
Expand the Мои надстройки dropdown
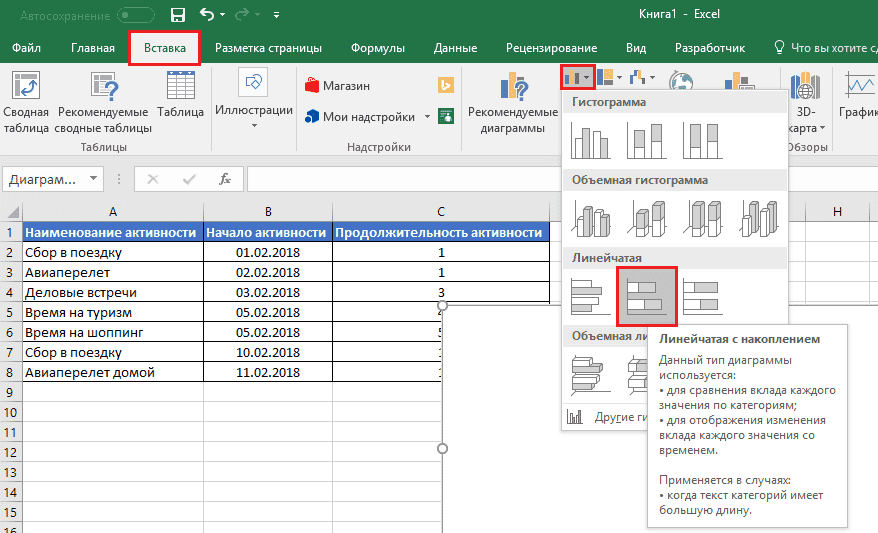click(428, 117)
